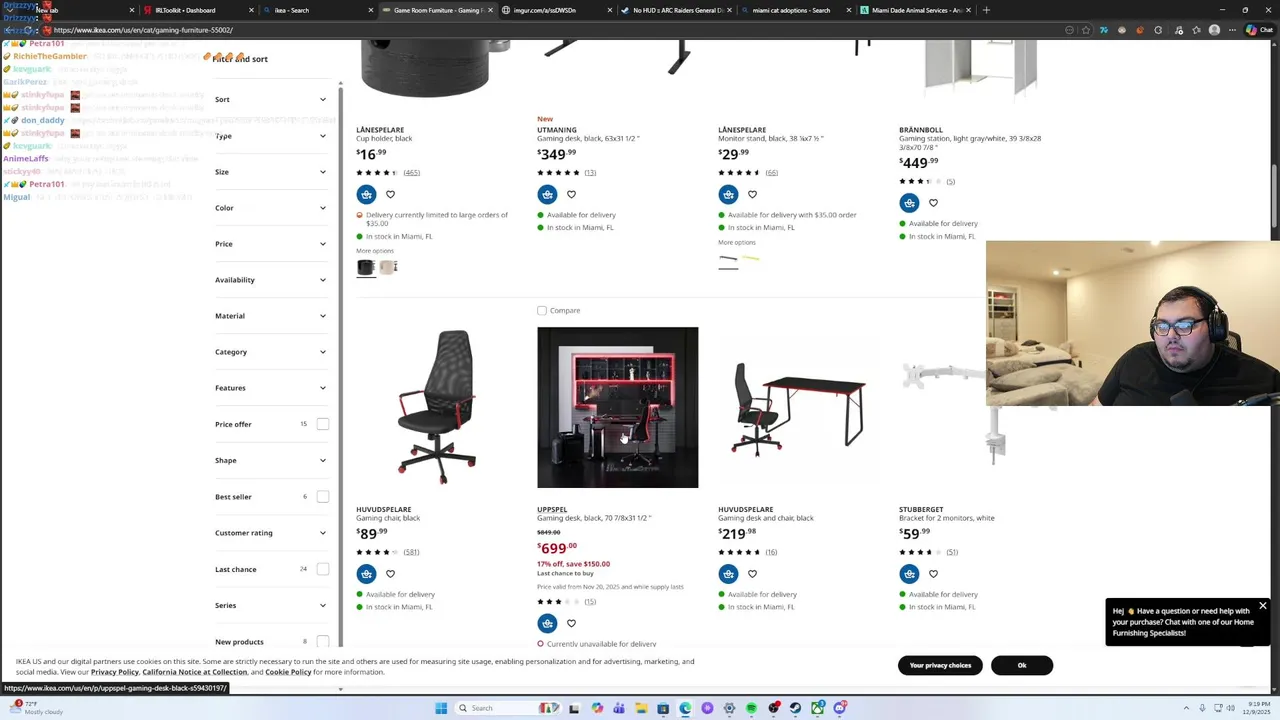Open Edge settings and more menu
Viewport: 1280px width, 720px height.
[x=1232, y=30]
